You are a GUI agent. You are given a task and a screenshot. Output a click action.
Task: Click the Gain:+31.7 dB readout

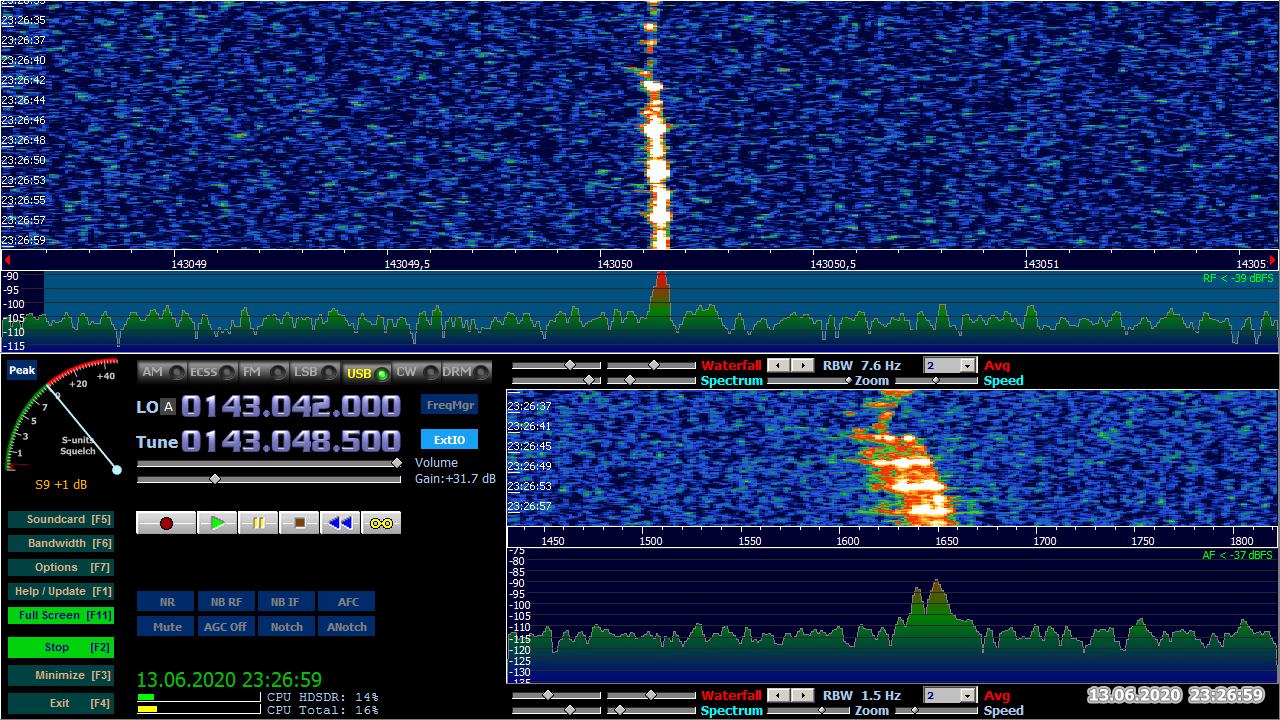(455, 479)
